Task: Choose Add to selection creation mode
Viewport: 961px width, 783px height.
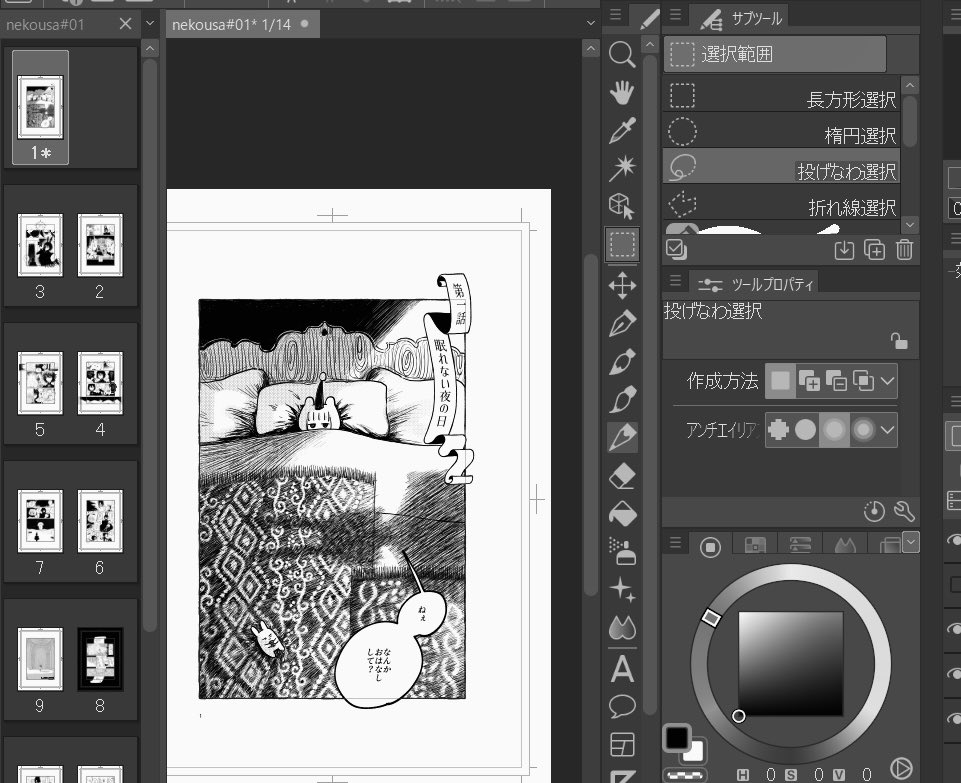Action: pyautogui.click(x=808, y=380)
